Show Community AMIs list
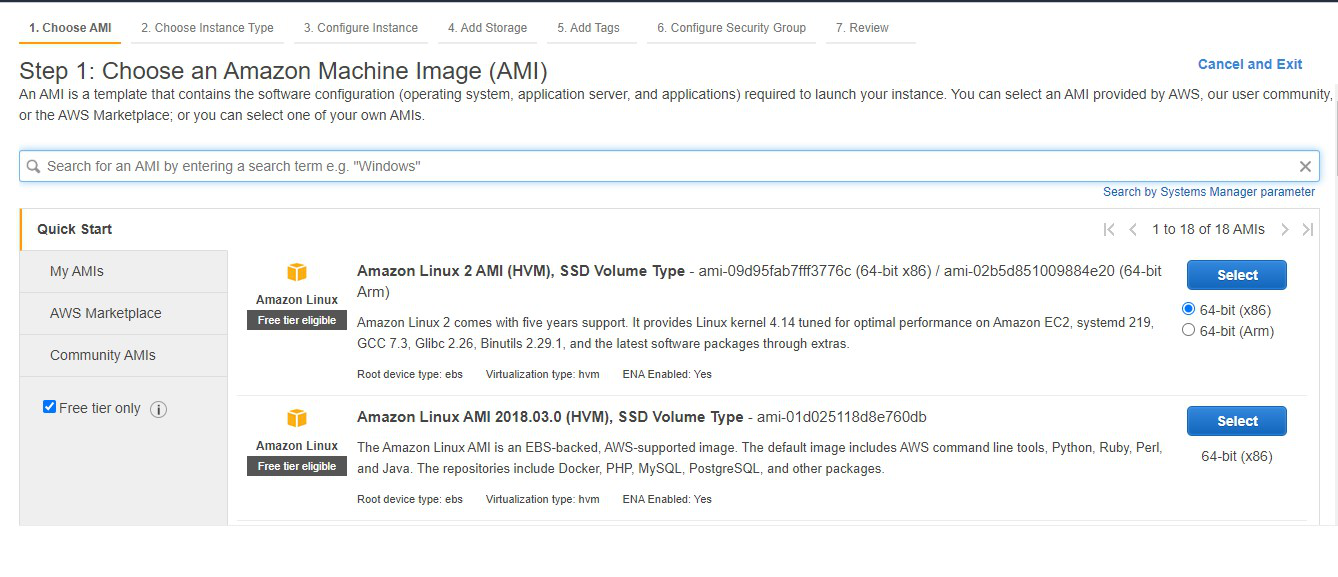Viewport: 1338px width, 577px height. pos(103,355)
